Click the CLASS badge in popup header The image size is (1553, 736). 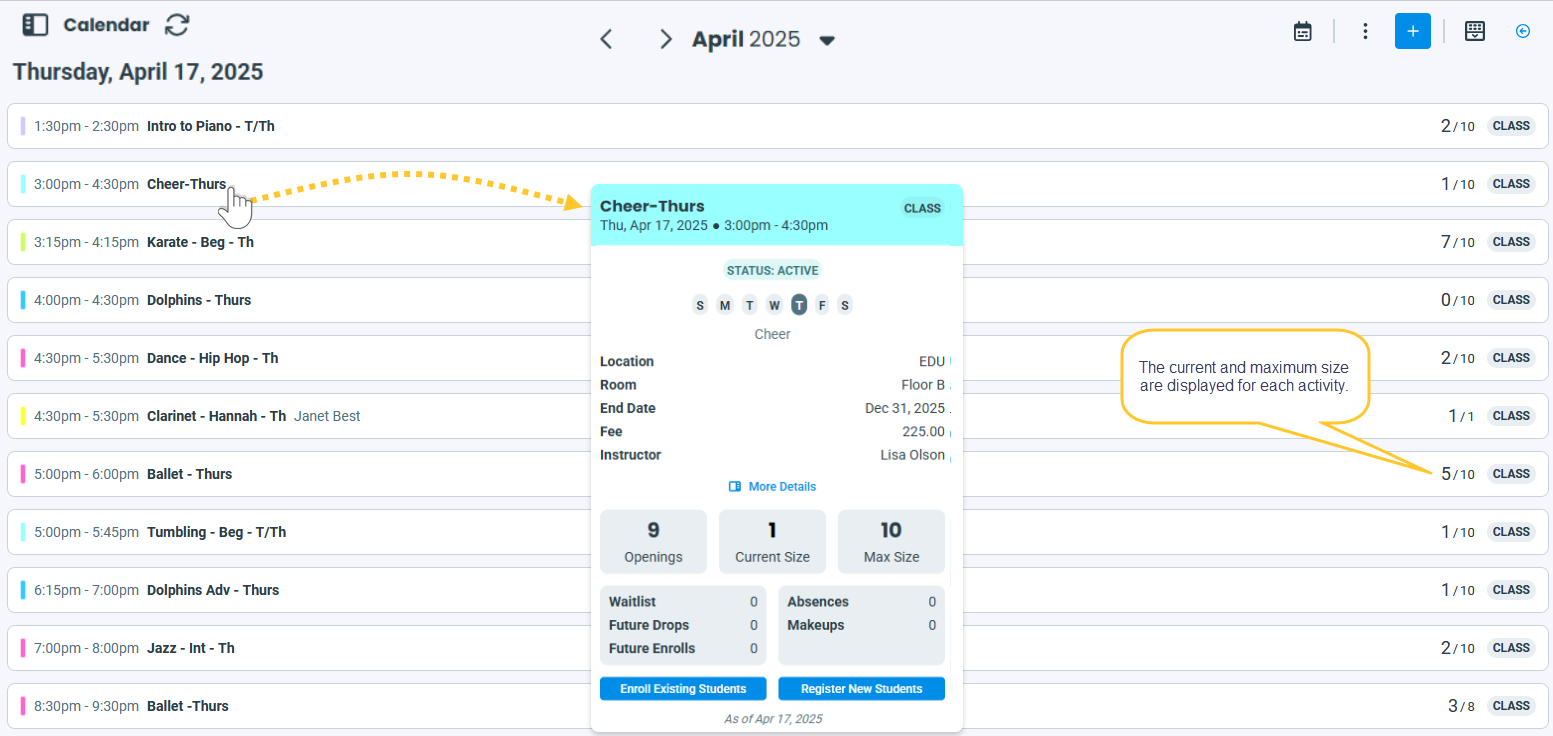[922, 208]
